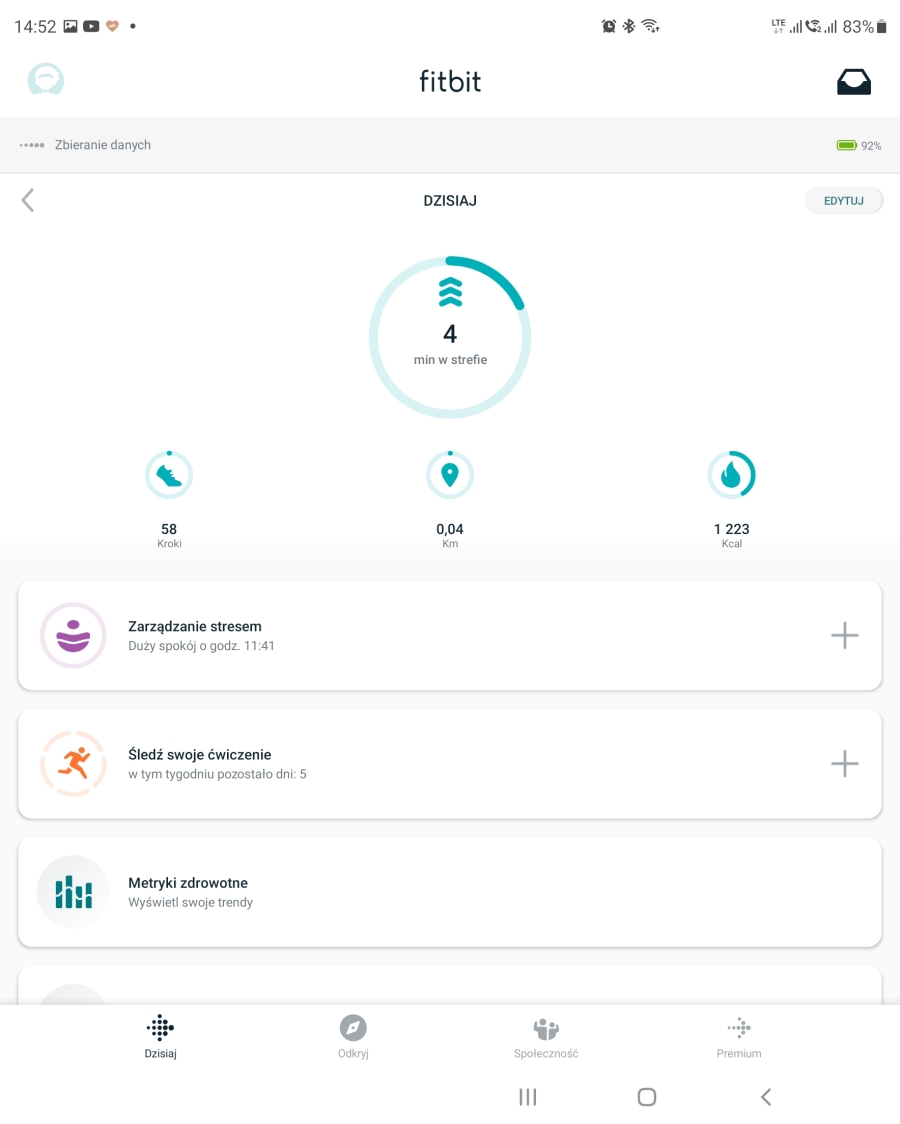Open the profile avatar icon
Image resolution: width=900 pixels, height=1124 pixels.
pyautogui.click(x=45, y=80)
